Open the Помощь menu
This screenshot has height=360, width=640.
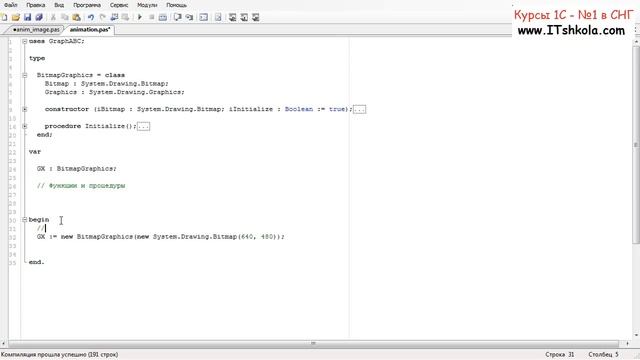[176, 5]
